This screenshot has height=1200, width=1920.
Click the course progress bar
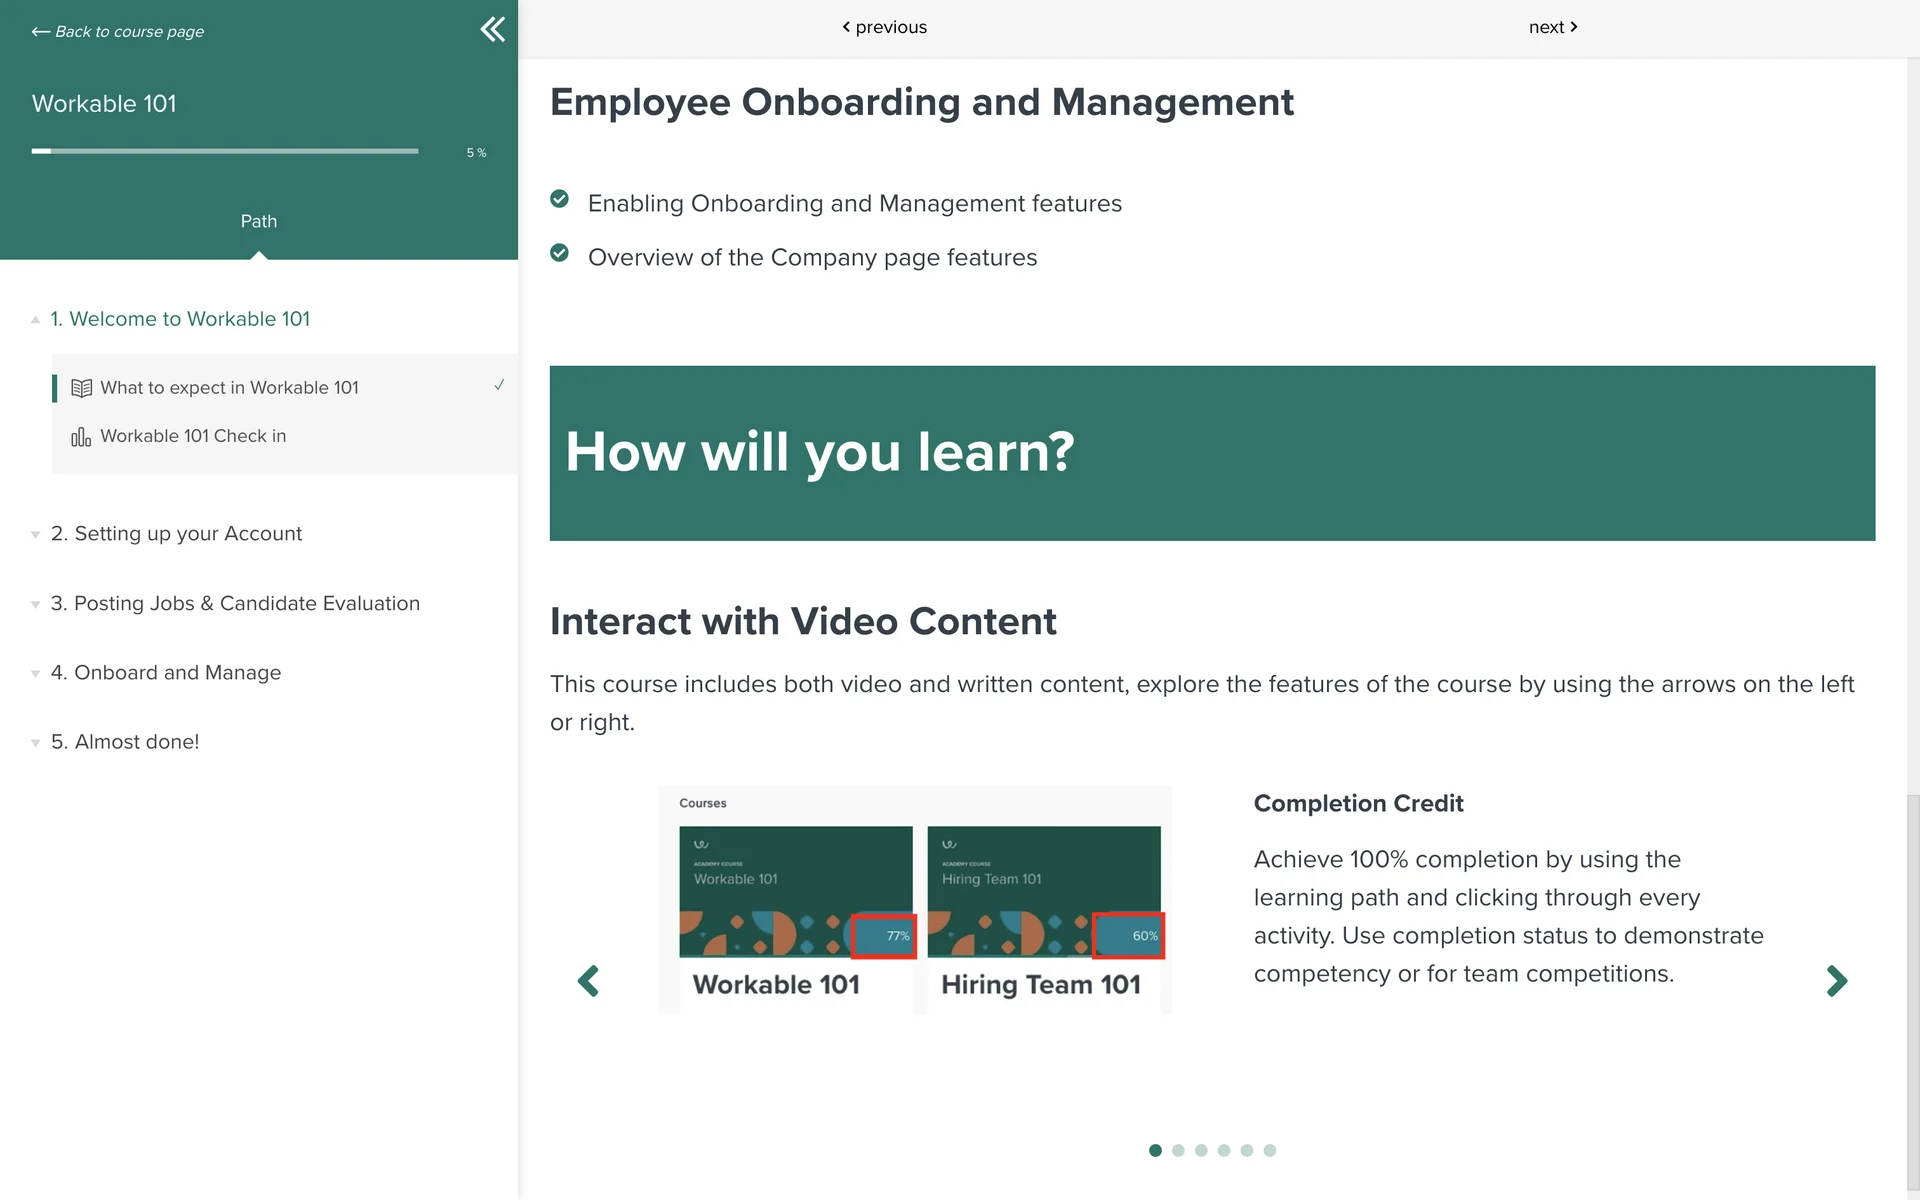point(225,151)
